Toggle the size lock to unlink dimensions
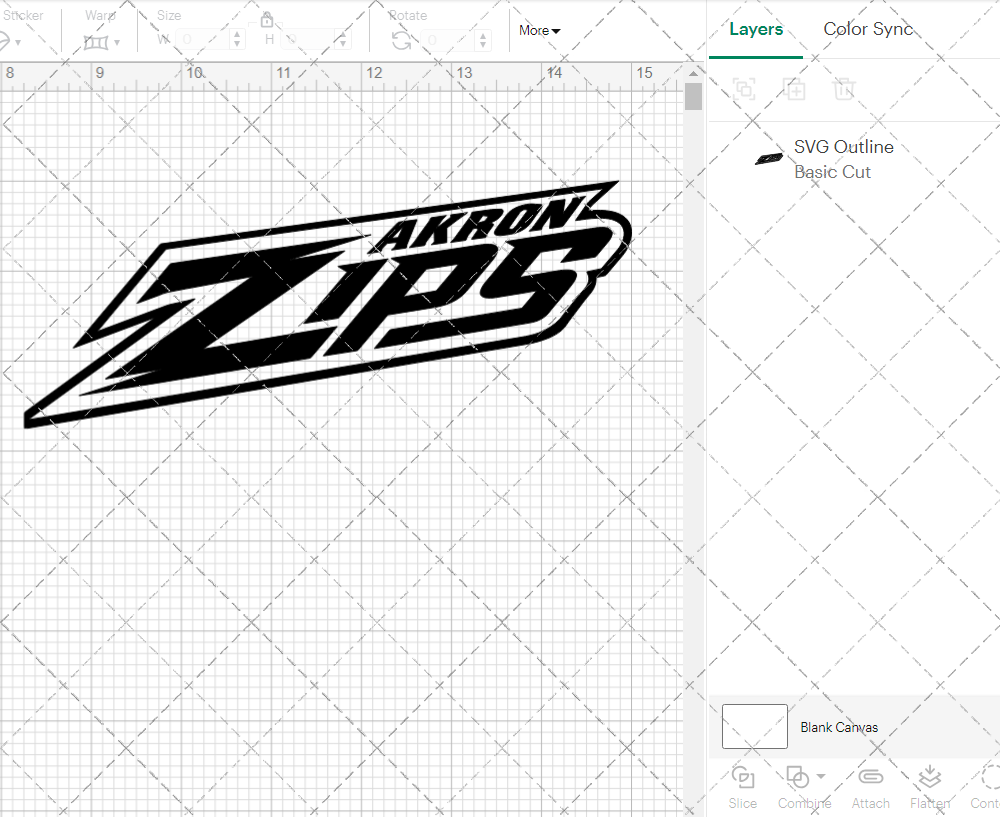This screenshot has width=1000, height=817. [267, 19]
